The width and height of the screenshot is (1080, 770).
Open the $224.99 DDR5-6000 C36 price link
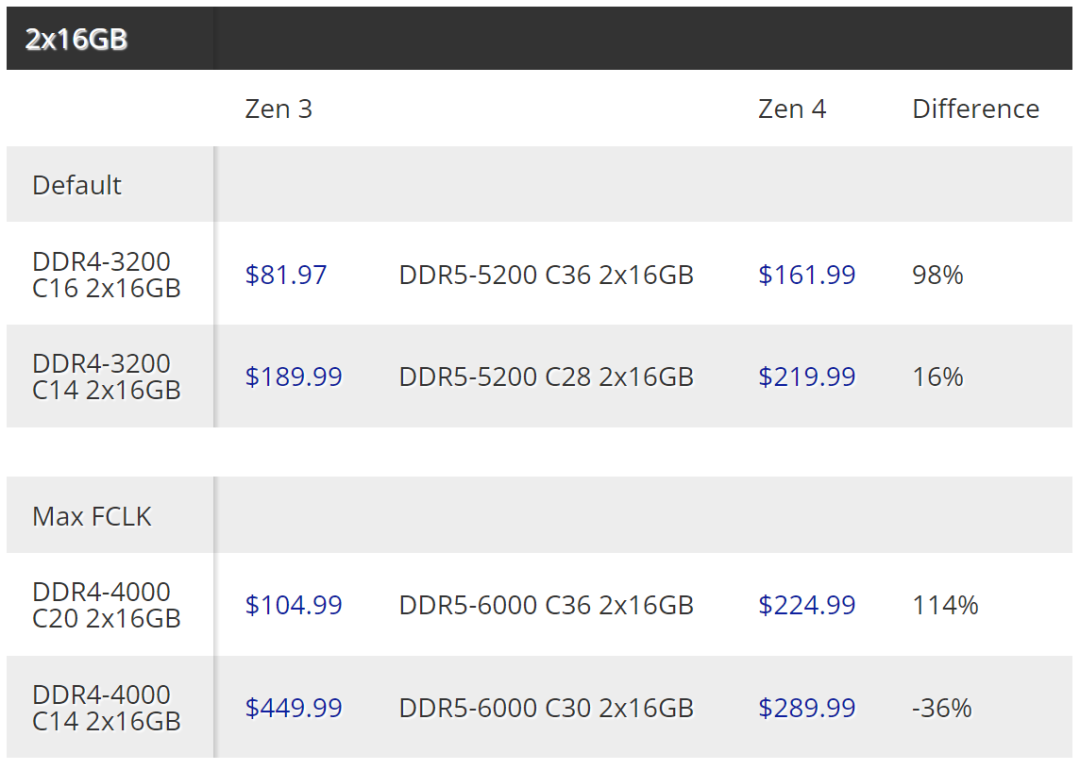pos(807,605)
